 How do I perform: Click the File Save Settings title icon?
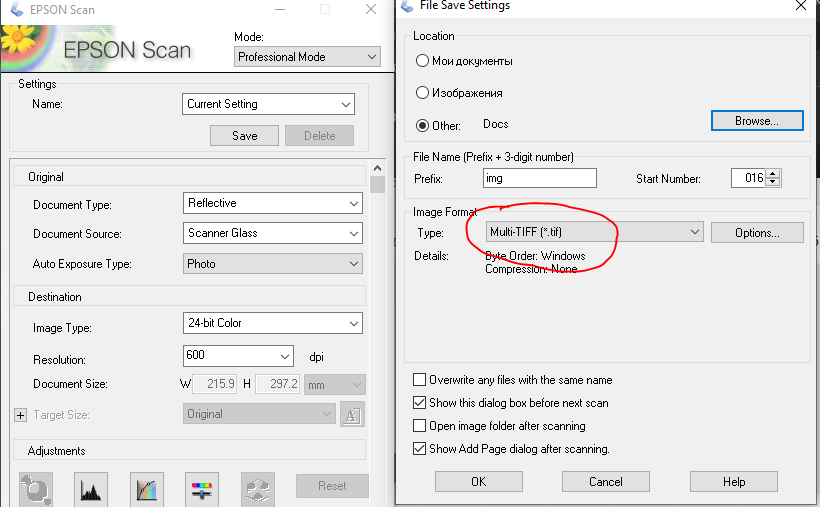pyautogui.click(x=407, y=6)
